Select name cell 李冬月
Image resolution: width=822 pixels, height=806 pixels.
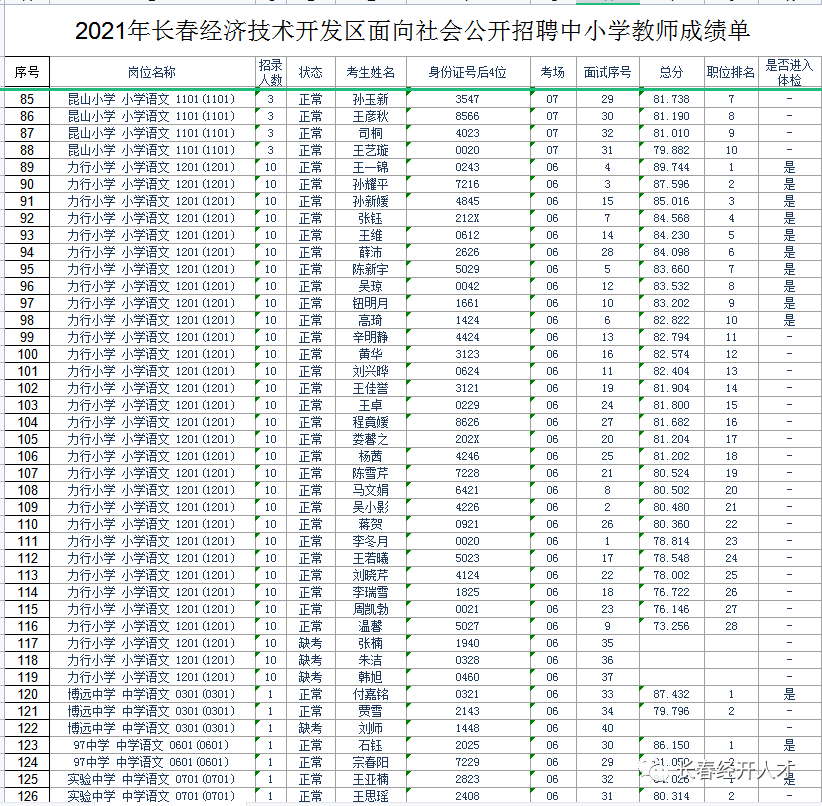(x=371, y=541)
